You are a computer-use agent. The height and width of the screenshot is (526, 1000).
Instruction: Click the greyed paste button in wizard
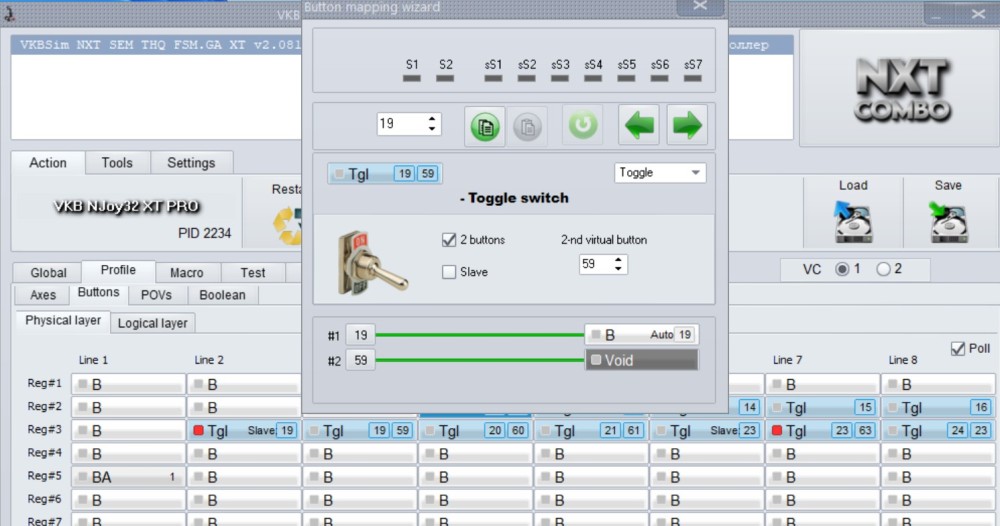point(527,126)
